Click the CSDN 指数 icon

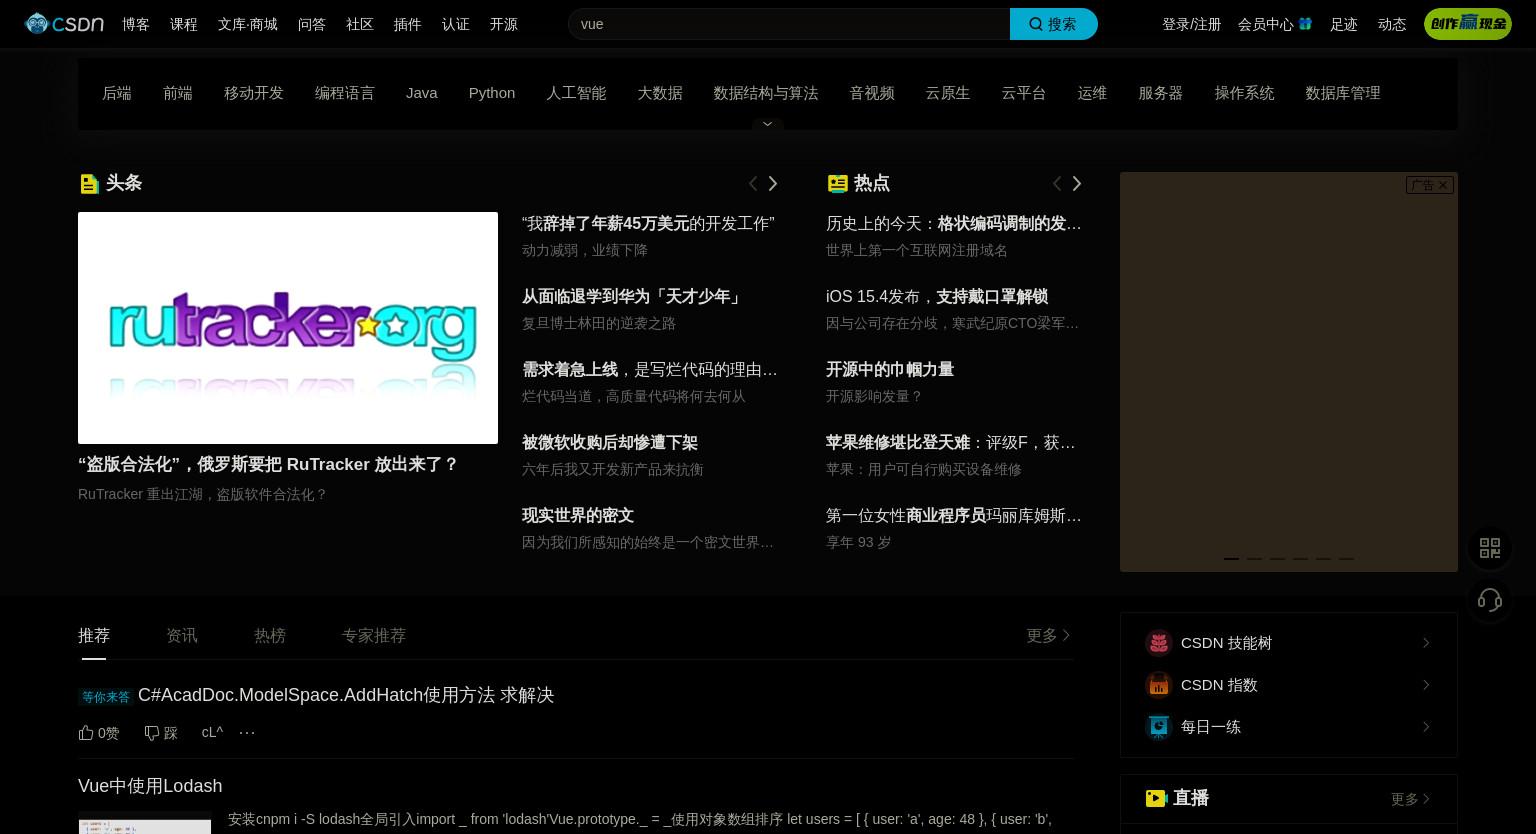(x=1158, y=685)
